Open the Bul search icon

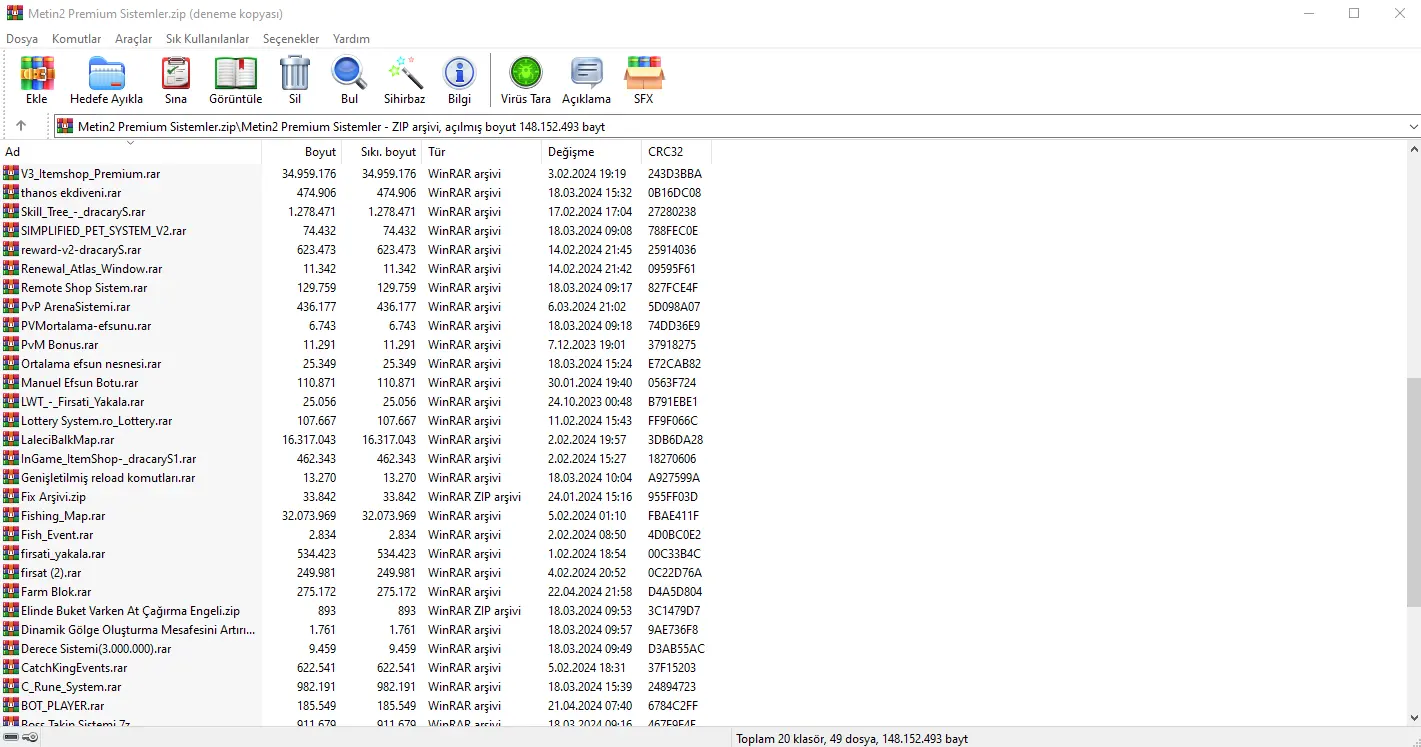click(349, 73)
